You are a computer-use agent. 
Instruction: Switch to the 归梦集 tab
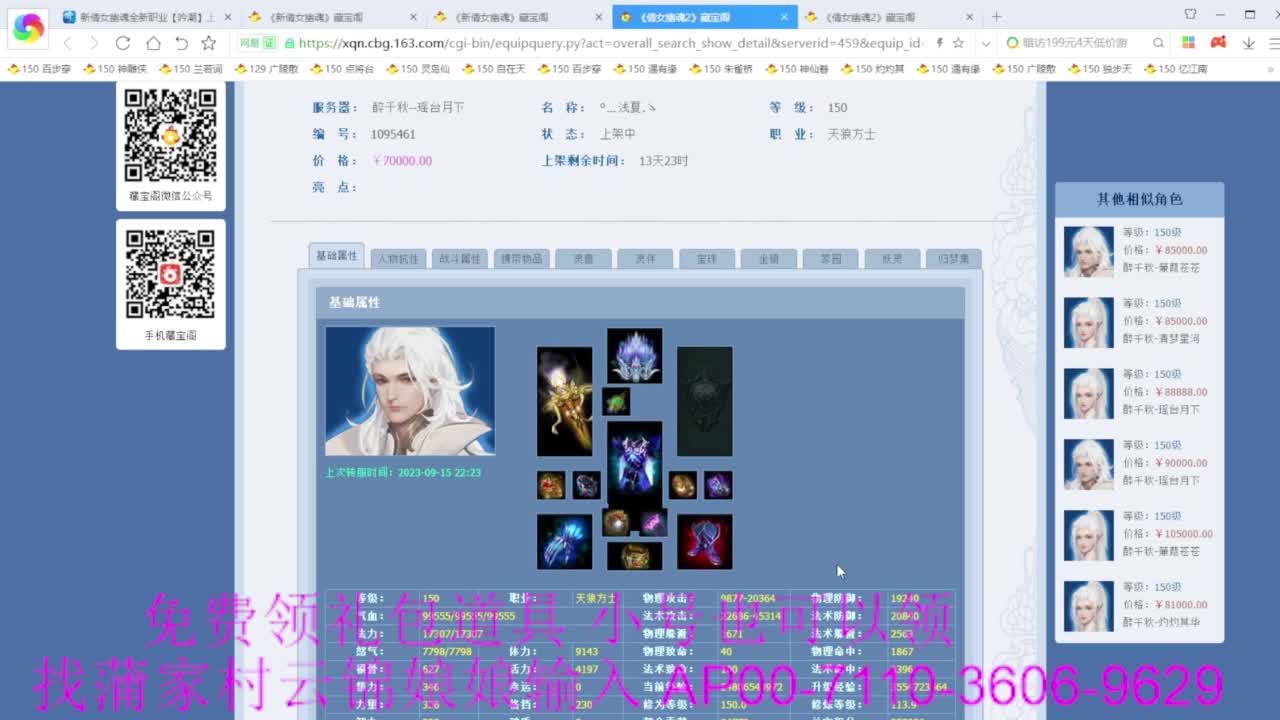(x=953, y=258)
